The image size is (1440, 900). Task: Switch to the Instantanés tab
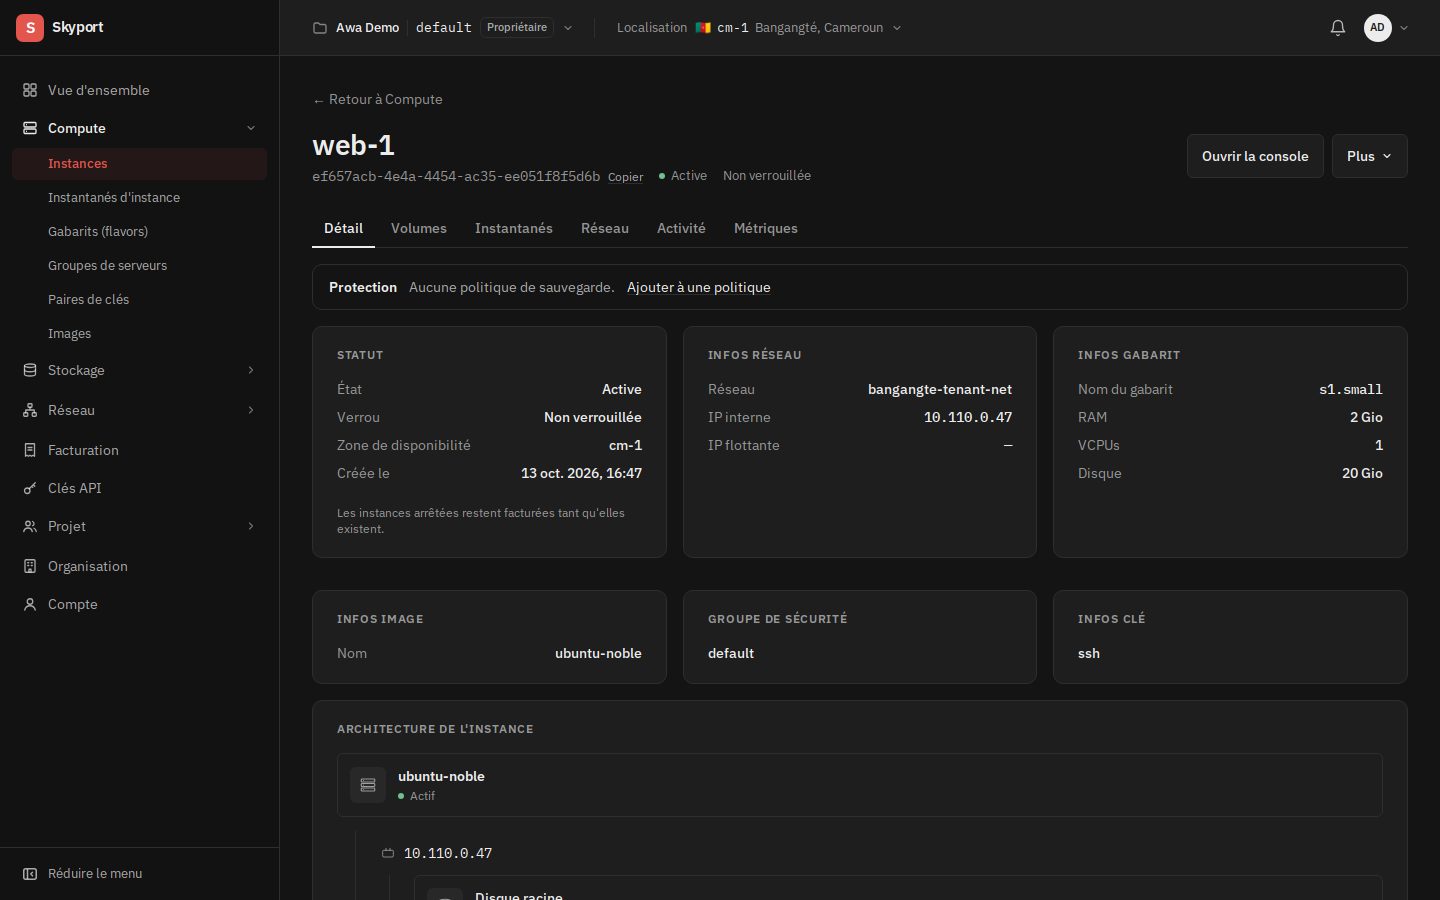point(514,228)
